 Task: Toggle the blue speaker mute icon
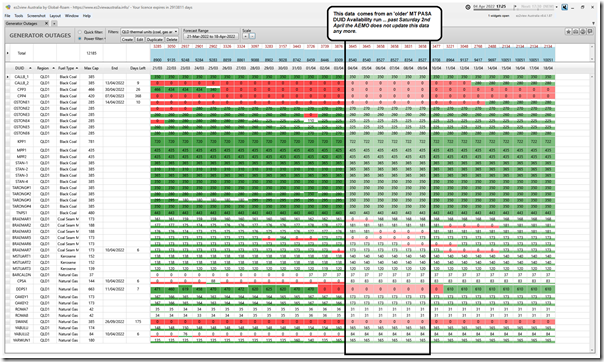point(564,7)
